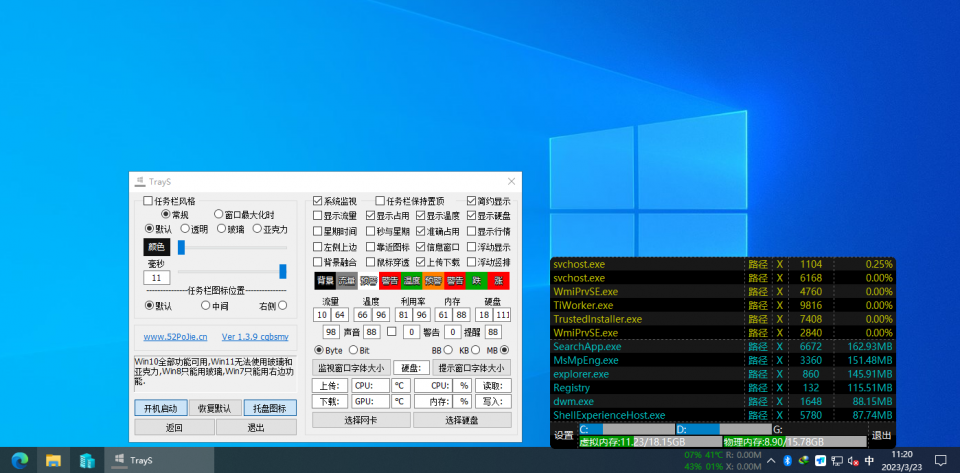The image size is (960, 473).
Task: Show hidden tray icons chevron
Action: pyautogui.click(x=769, y=461)
